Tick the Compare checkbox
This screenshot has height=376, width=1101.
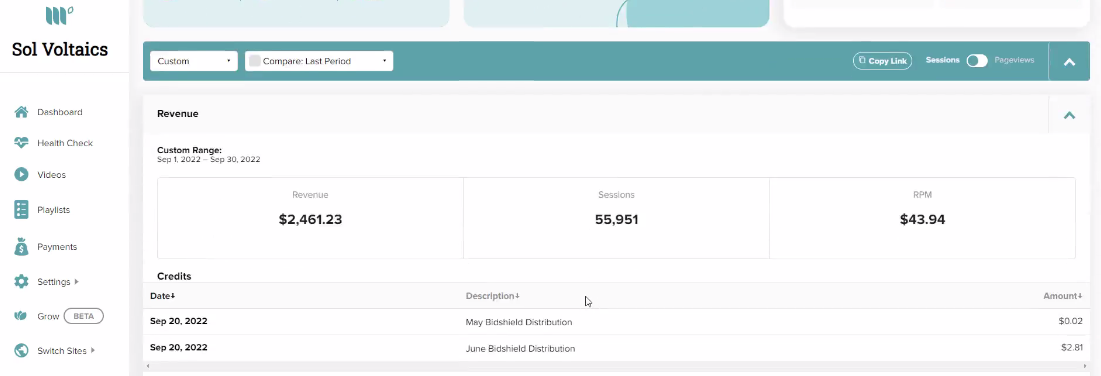255,61
